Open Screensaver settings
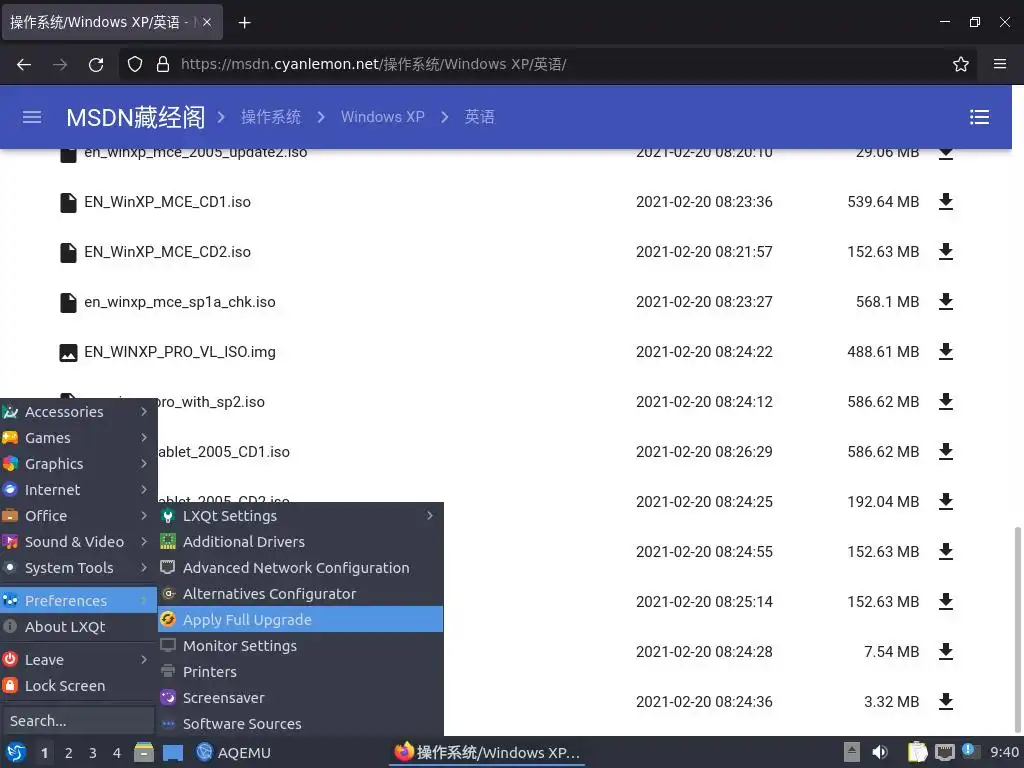Screen dimensions: 1024x768 pos(300,697)
